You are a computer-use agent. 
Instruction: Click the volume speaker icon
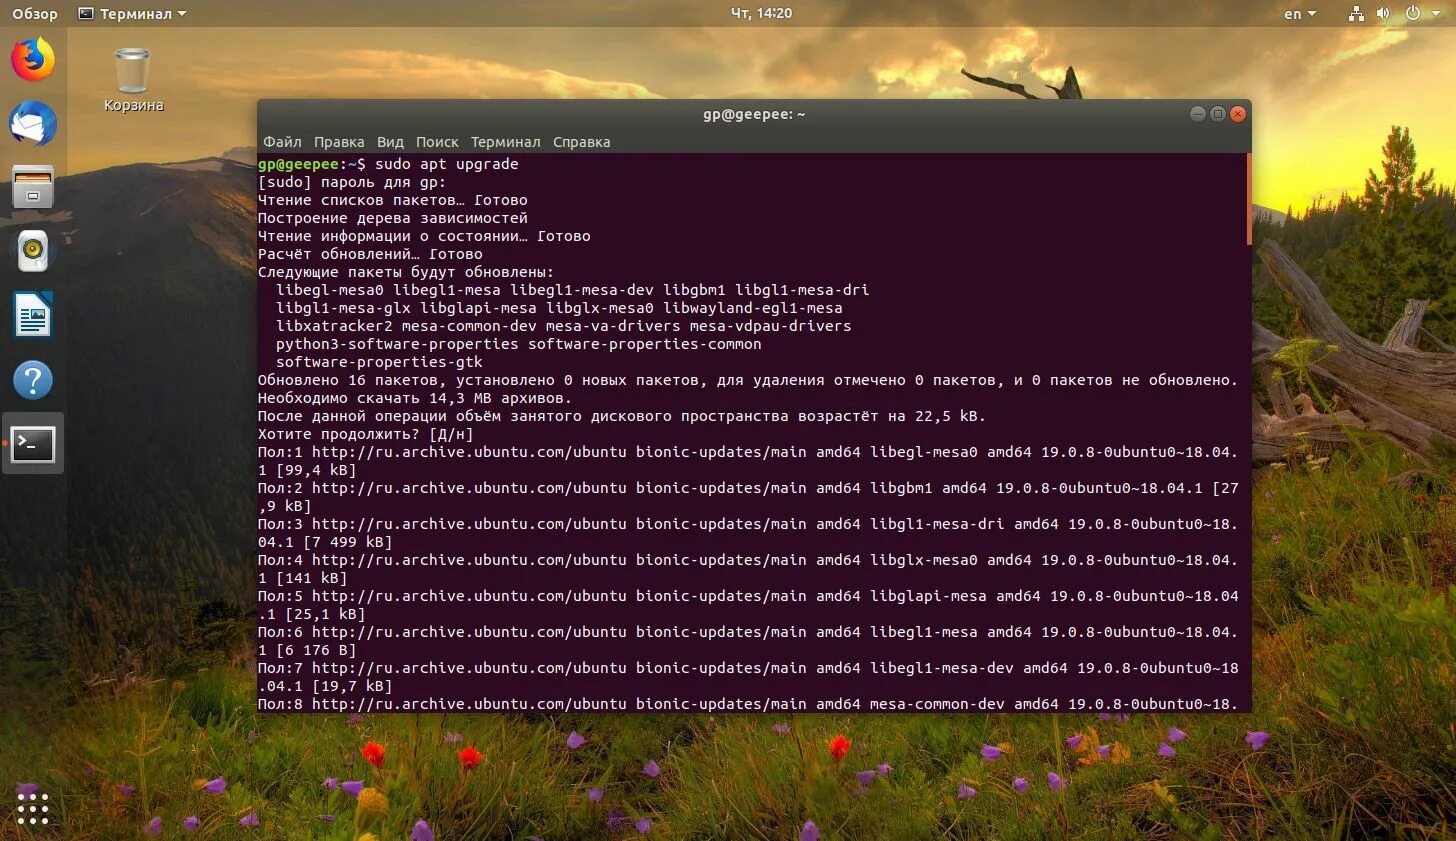[x=1383, y=13]
